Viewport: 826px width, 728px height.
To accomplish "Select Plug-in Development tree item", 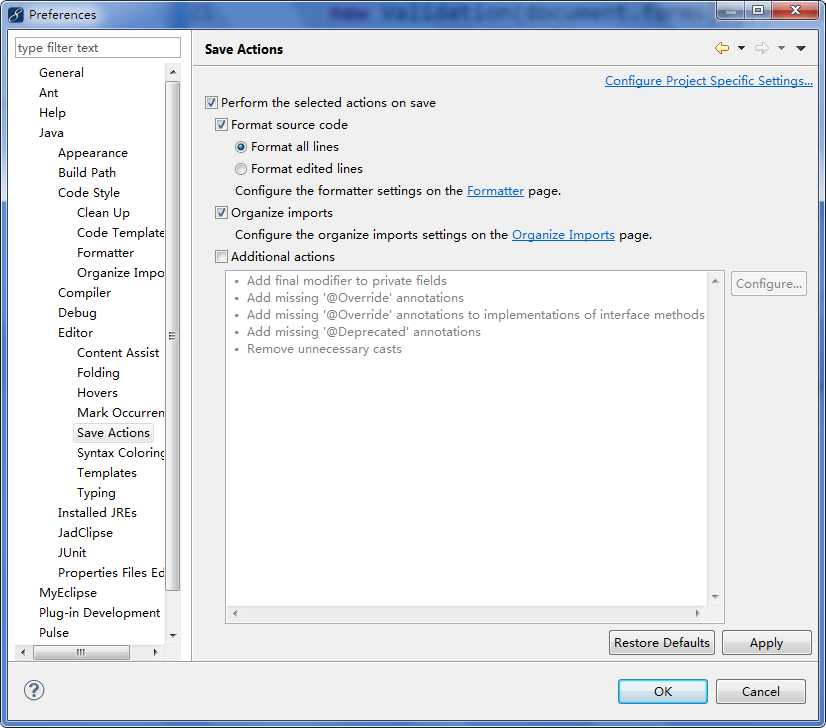I will point(100,613).
